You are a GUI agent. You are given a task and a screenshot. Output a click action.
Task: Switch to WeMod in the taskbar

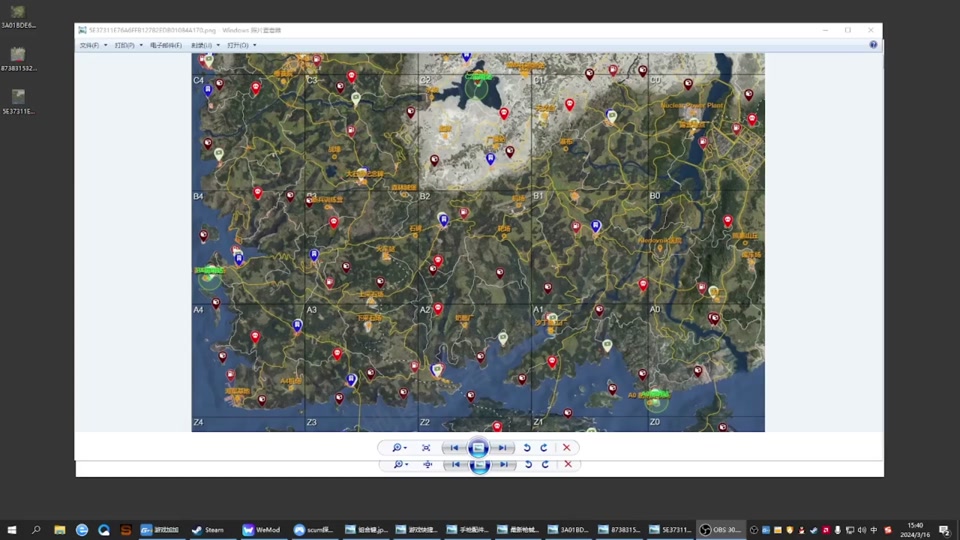coord(261,530)
